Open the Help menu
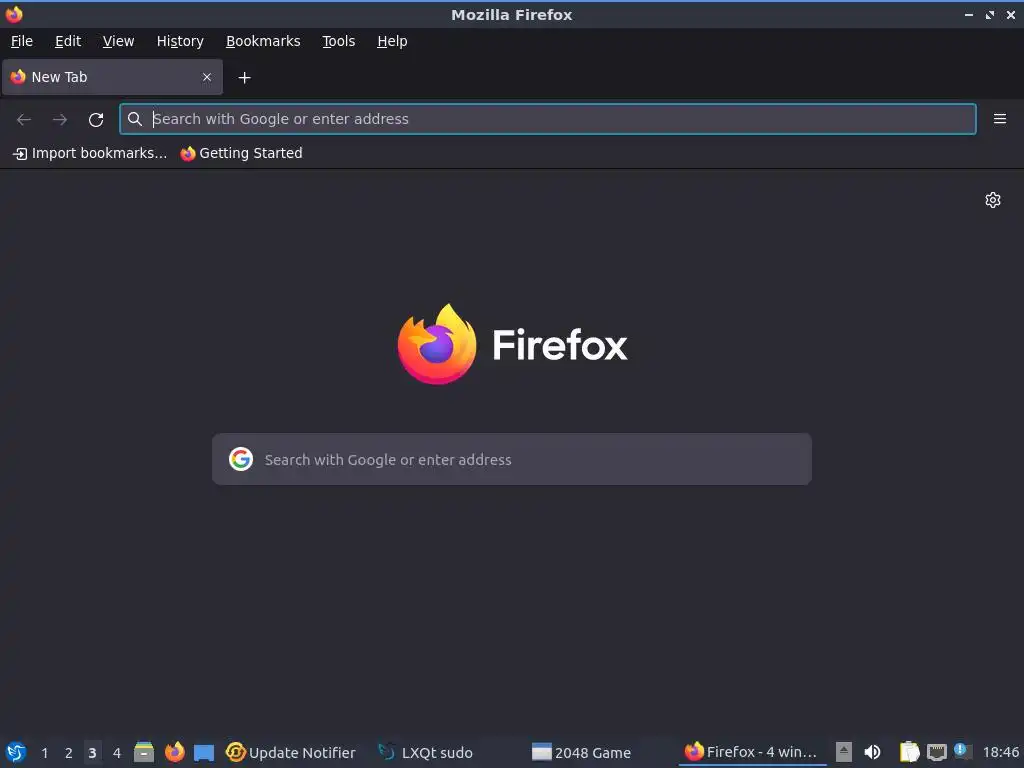 pyautogui.click(x=392, y=41)
